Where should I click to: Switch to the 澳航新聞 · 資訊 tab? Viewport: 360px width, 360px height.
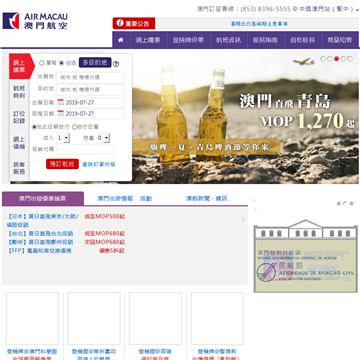click(x=207, y=199)
